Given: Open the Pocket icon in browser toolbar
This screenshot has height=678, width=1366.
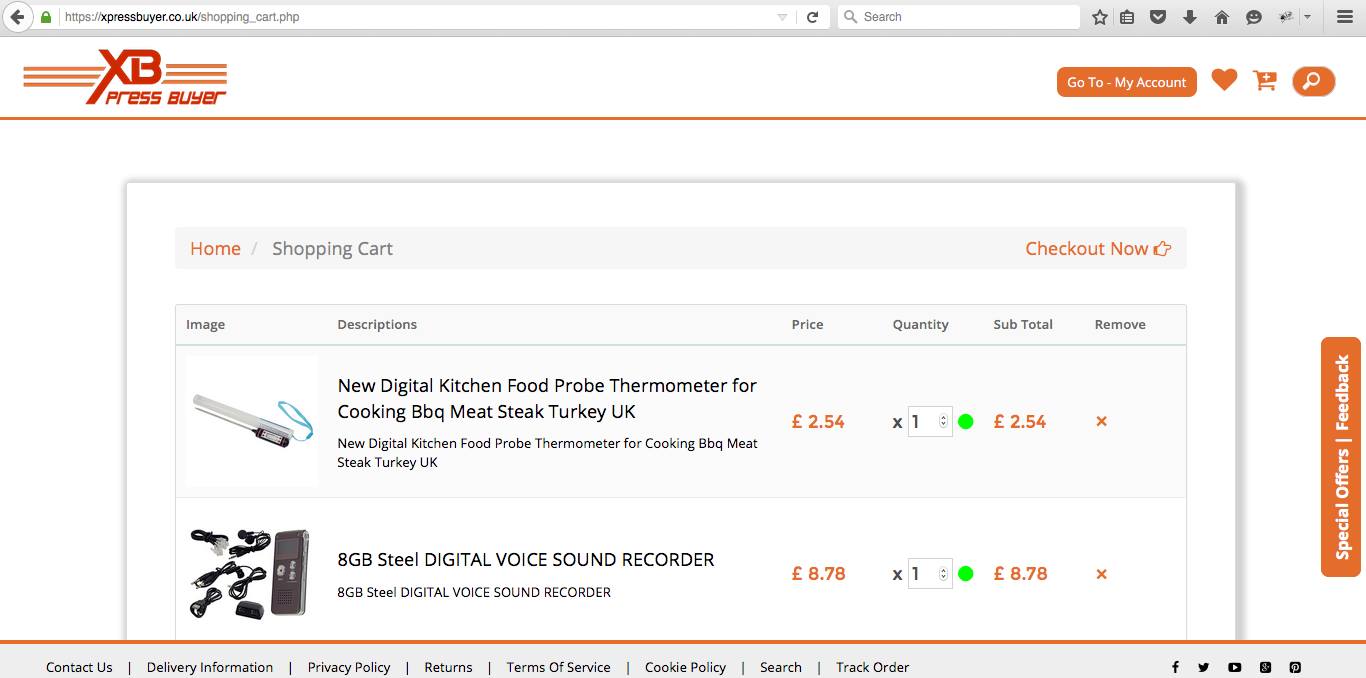Looking at the screenshot, I should click(x=1158, y=17).
